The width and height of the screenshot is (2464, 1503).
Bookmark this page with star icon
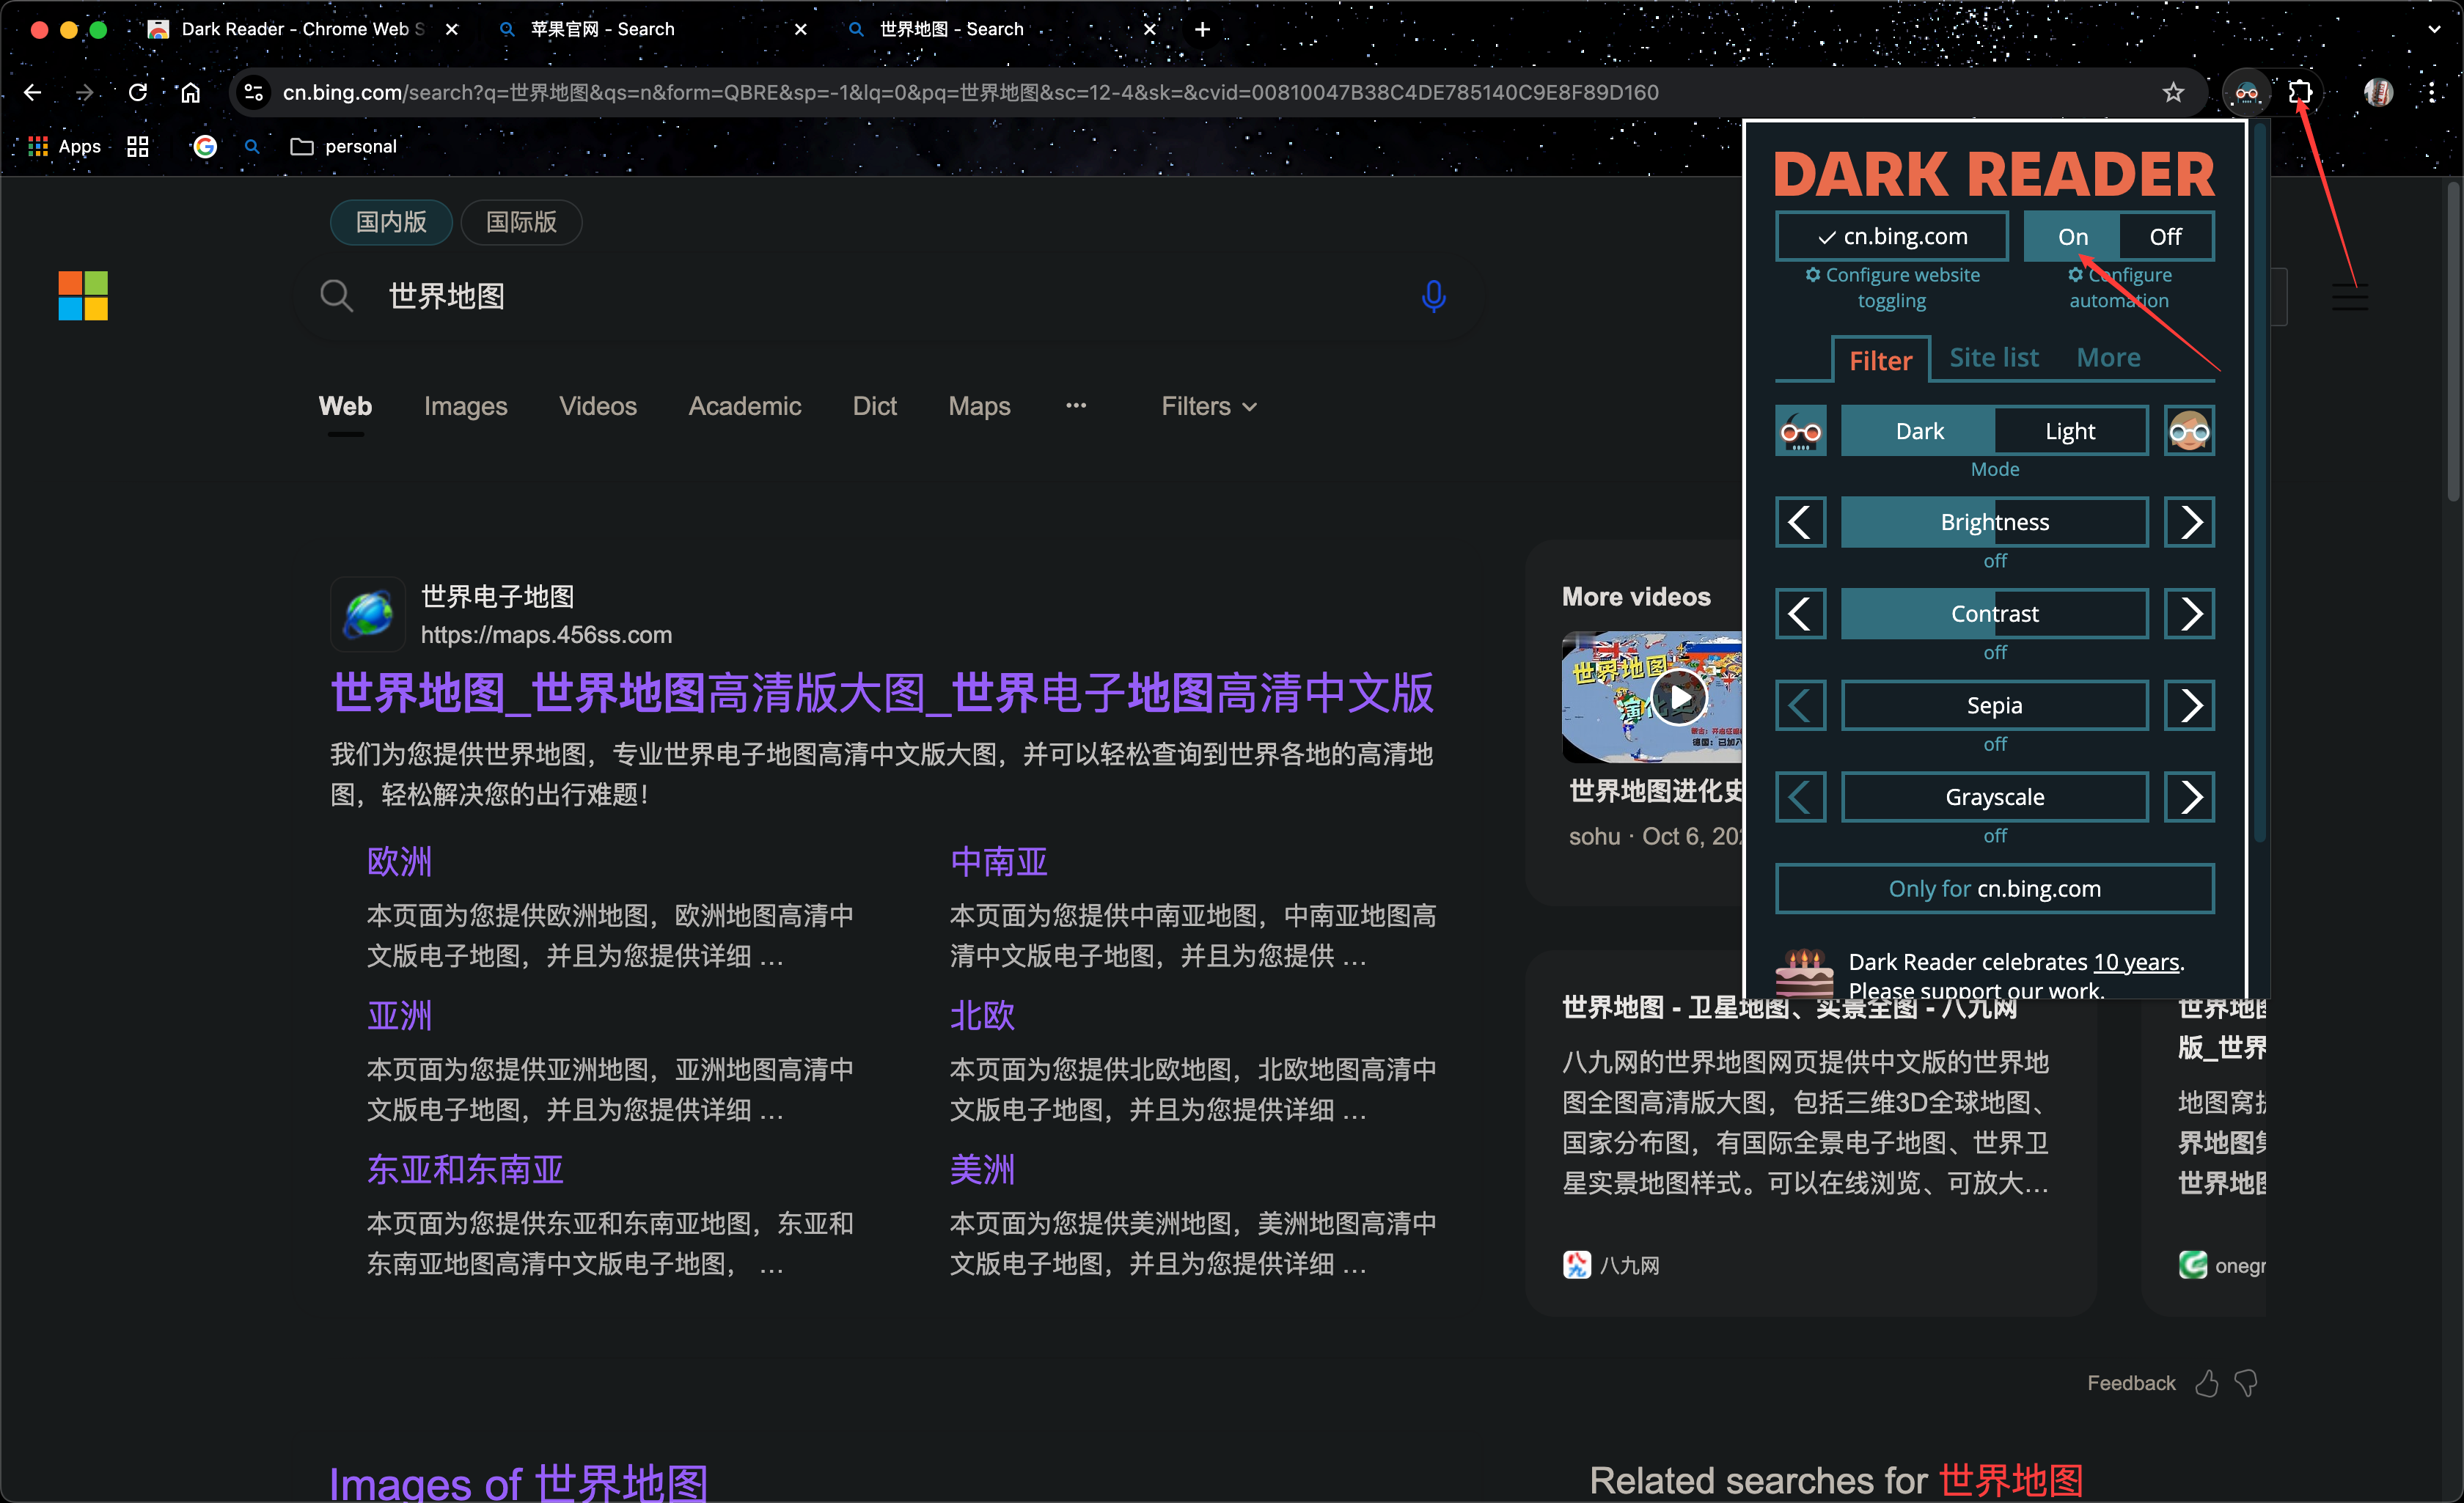(x=2173, y=93)
